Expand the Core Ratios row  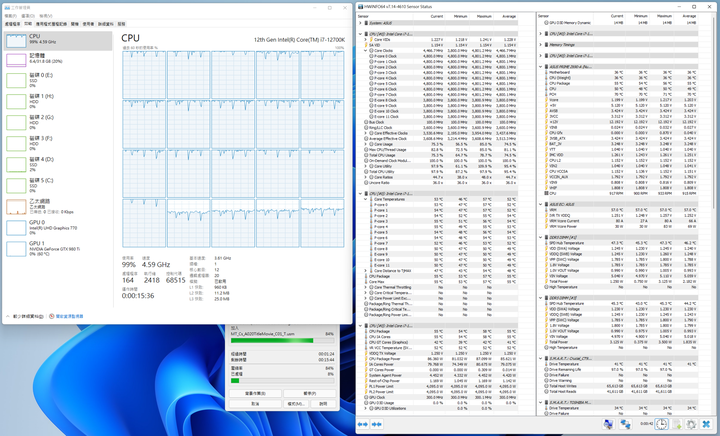[x=366, y=177]
